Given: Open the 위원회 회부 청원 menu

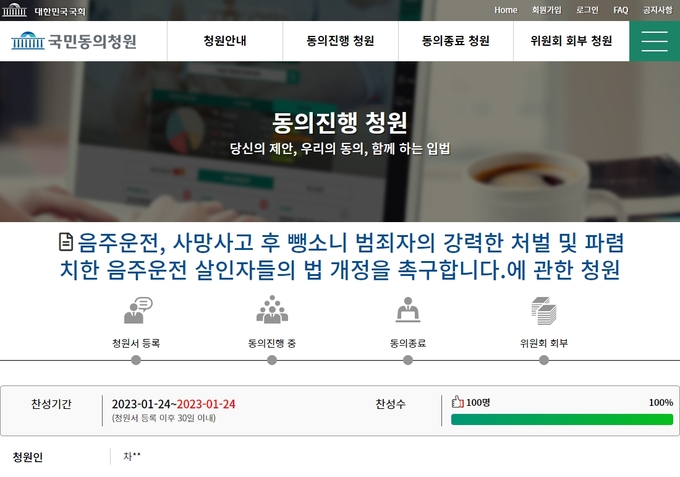Looking at the screenshot, I should click(x=571, y=41).
